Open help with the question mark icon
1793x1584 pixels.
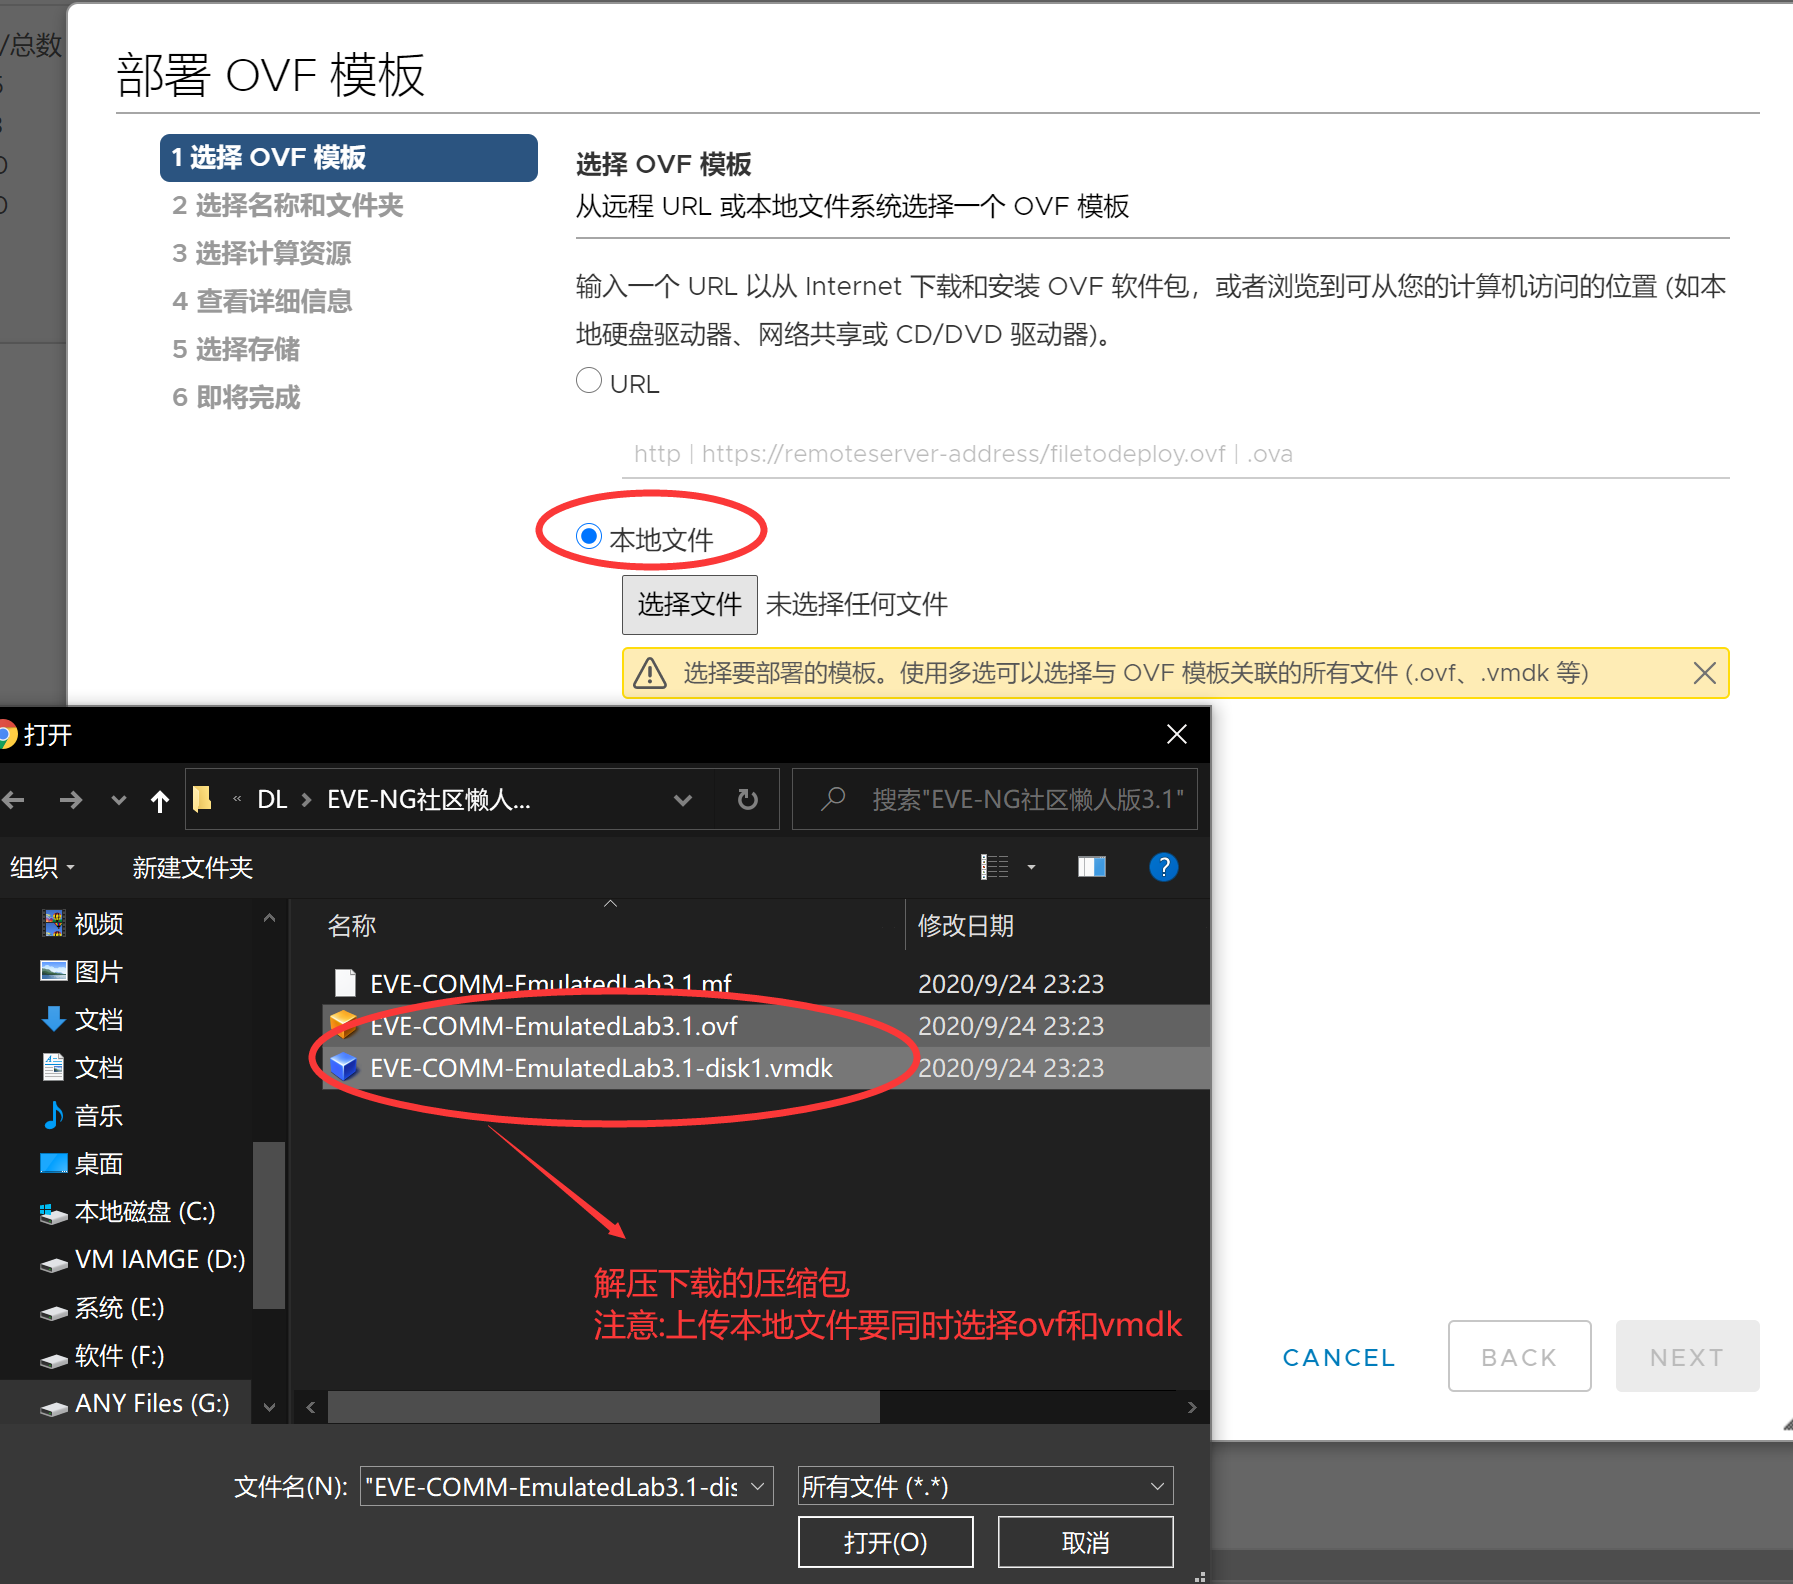point(1164,867)
